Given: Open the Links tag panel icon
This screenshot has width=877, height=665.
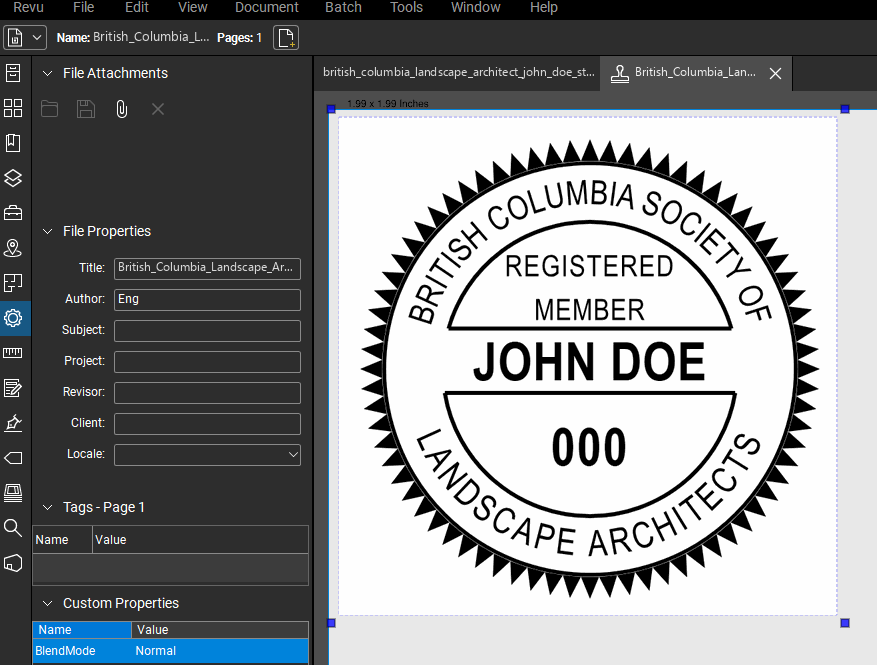Looking at the screenshot, I should 13,458.
